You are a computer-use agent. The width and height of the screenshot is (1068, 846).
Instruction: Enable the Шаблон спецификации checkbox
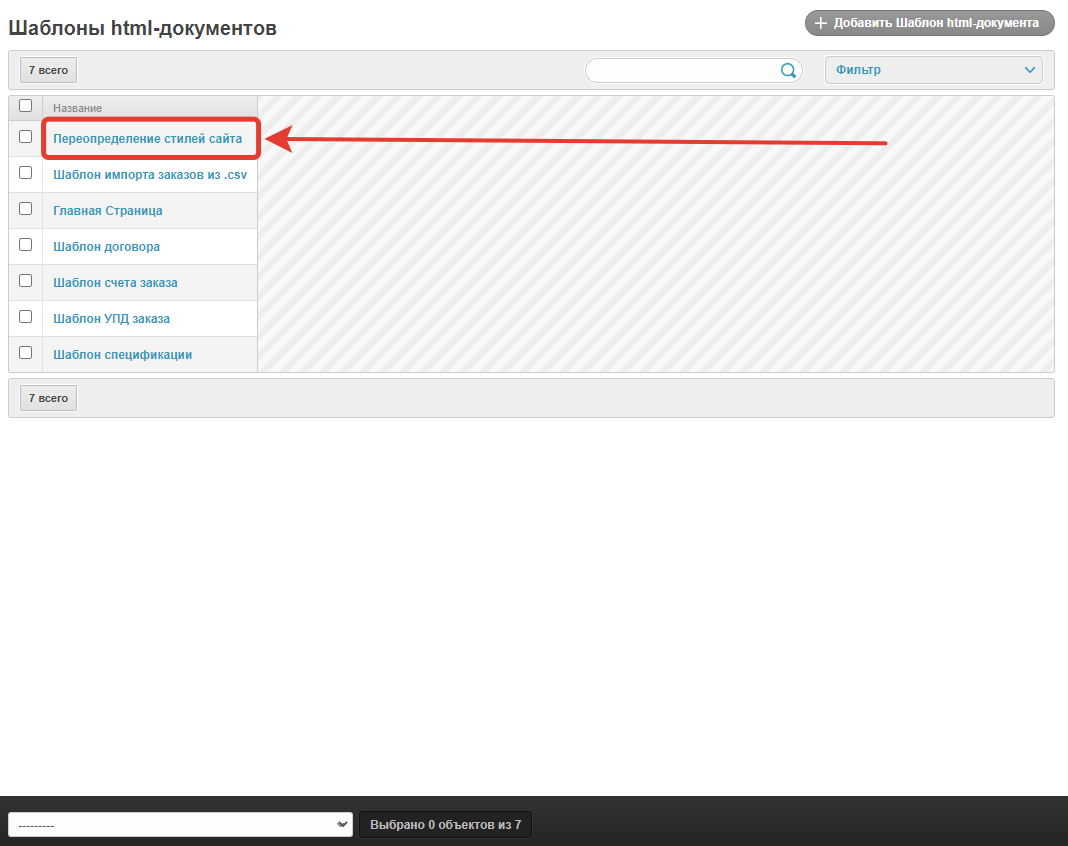26,353
